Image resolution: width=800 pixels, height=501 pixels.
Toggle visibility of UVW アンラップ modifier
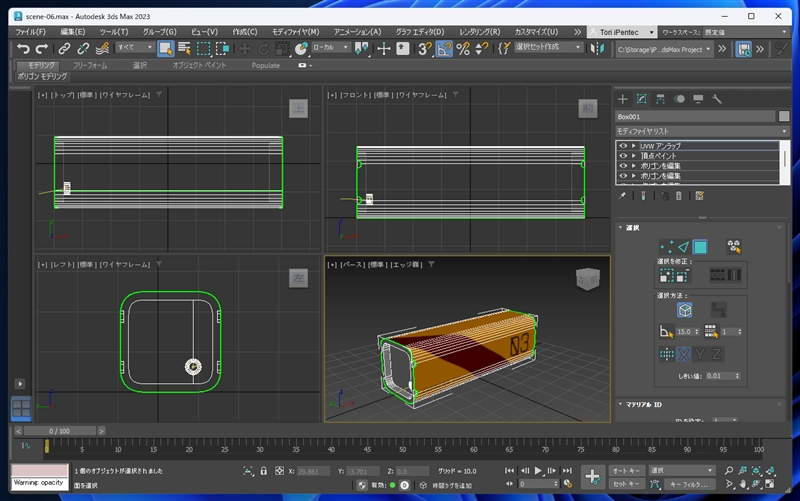[623, 146]
